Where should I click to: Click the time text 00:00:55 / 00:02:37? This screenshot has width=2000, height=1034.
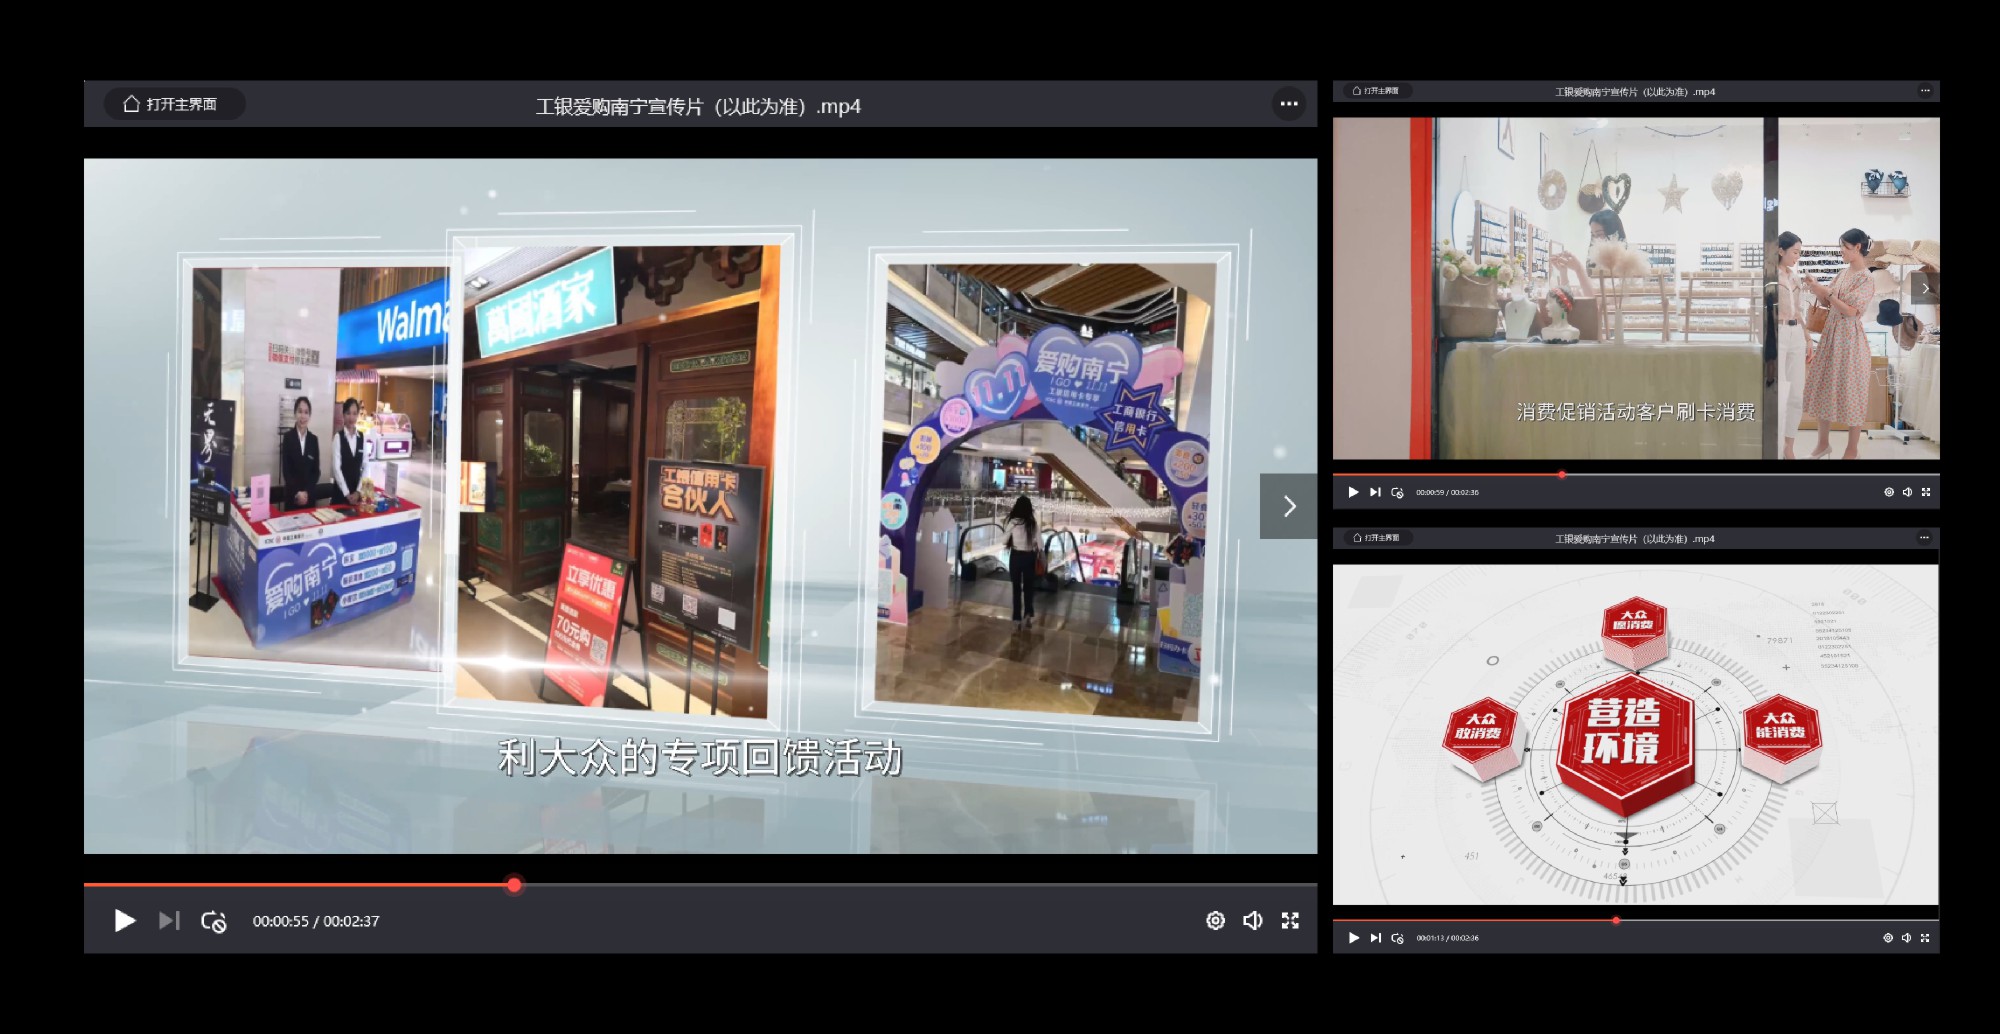316,921
